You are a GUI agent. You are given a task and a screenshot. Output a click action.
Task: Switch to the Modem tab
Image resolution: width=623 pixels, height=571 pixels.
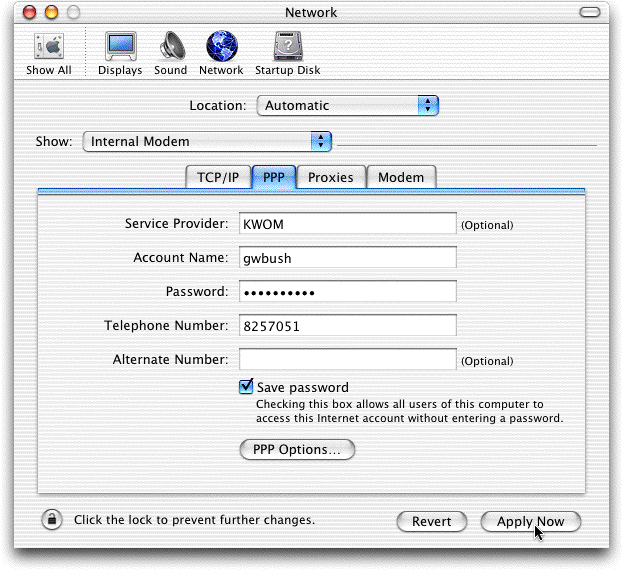401,177
